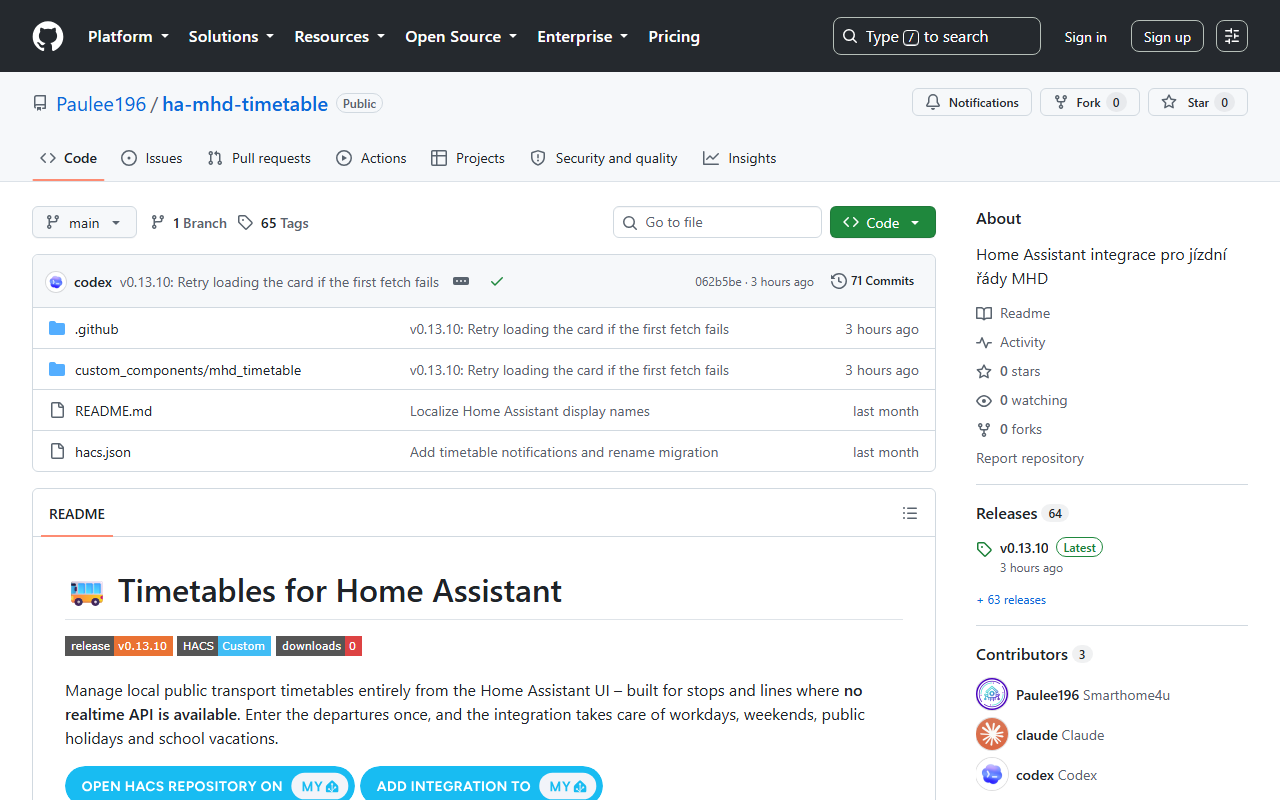1280x800 pixels.
Task: Click the Go to file input
Action: (x=717, y=222)
